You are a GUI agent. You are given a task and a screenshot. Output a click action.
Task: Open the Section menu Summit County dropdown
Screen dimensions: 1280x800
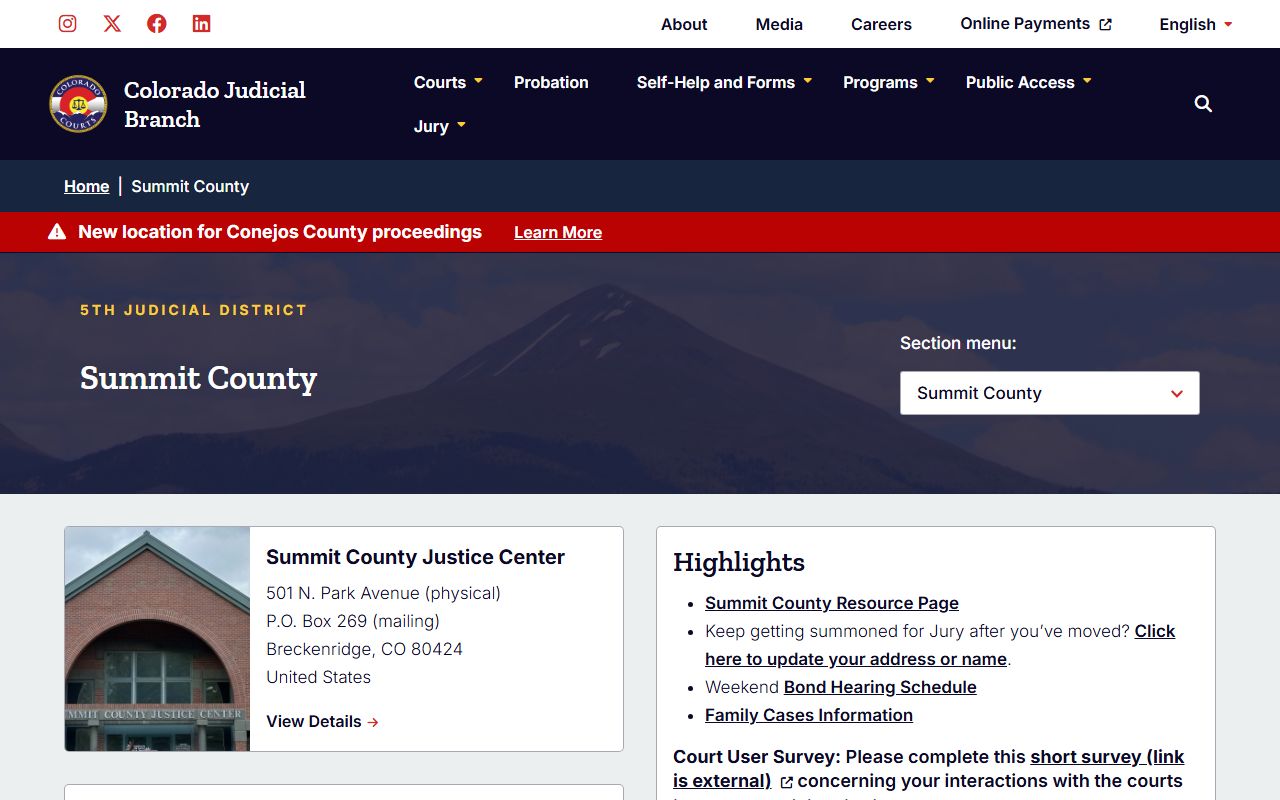pyautogui.click(x=1049, y=393)
